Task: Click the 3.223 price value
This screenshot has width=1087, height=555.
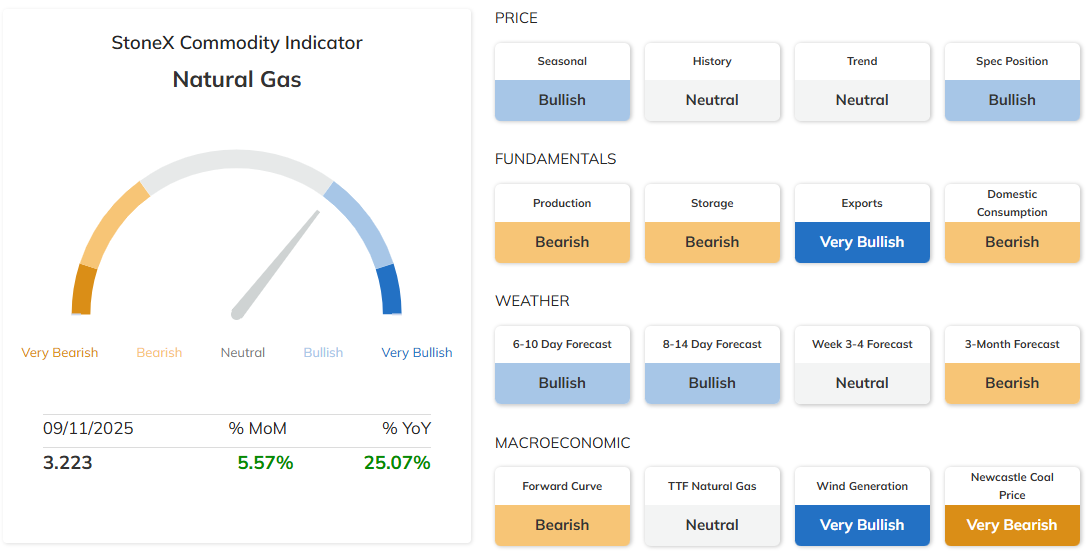Action: [67, 462]
